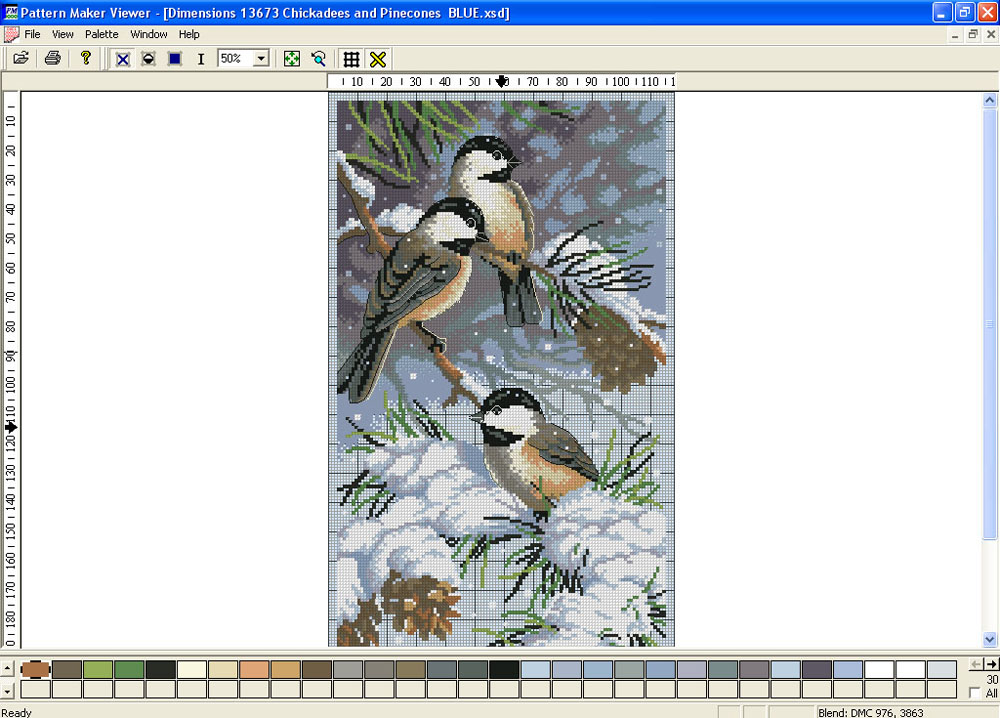Select the half-filled circle view icon
1000x718 pixels.
click(148, 59)
